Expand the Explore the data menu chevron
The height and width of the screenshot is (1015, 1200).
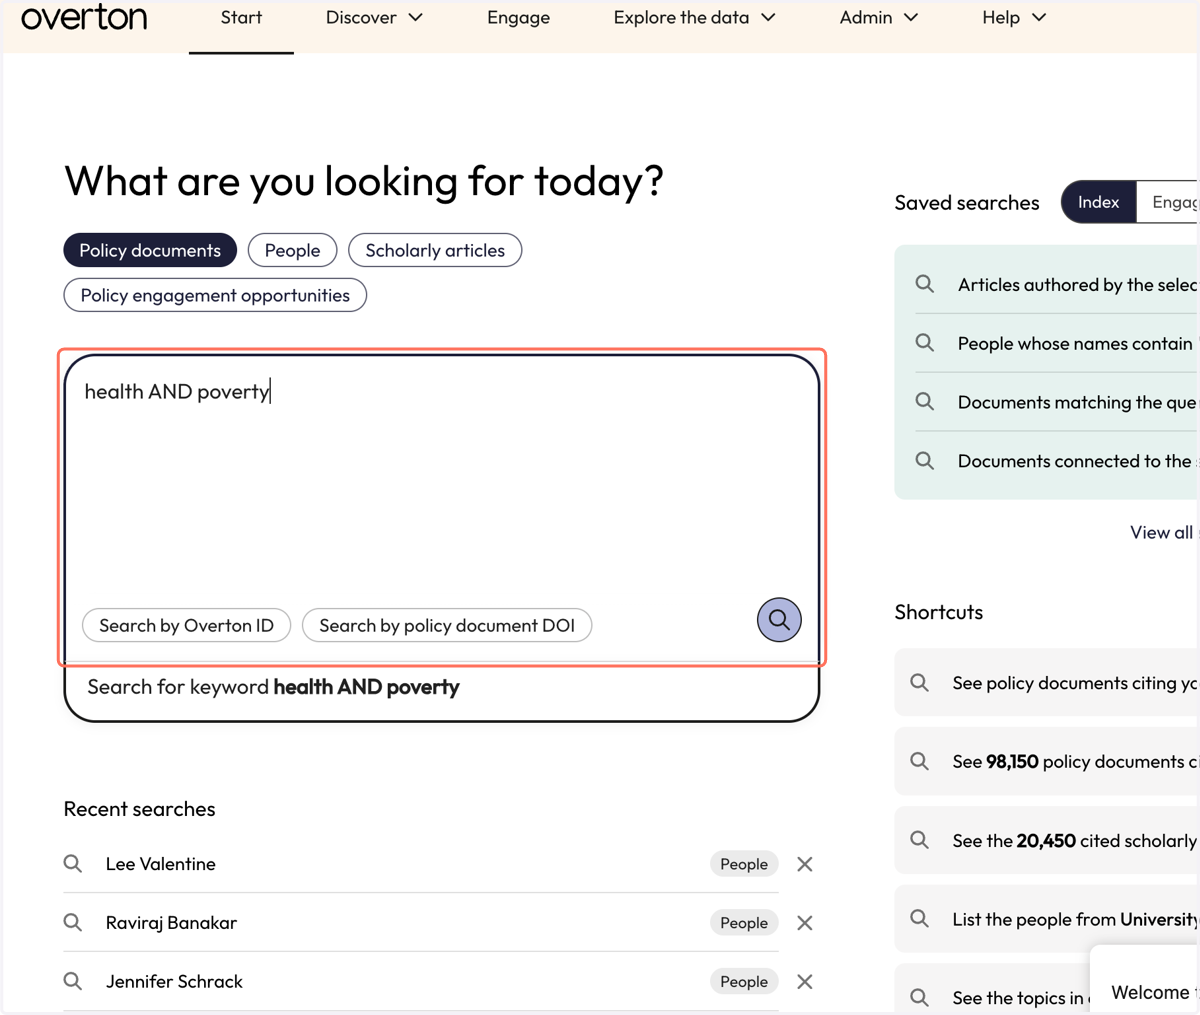pyautogui.click(x=768, y=18)
